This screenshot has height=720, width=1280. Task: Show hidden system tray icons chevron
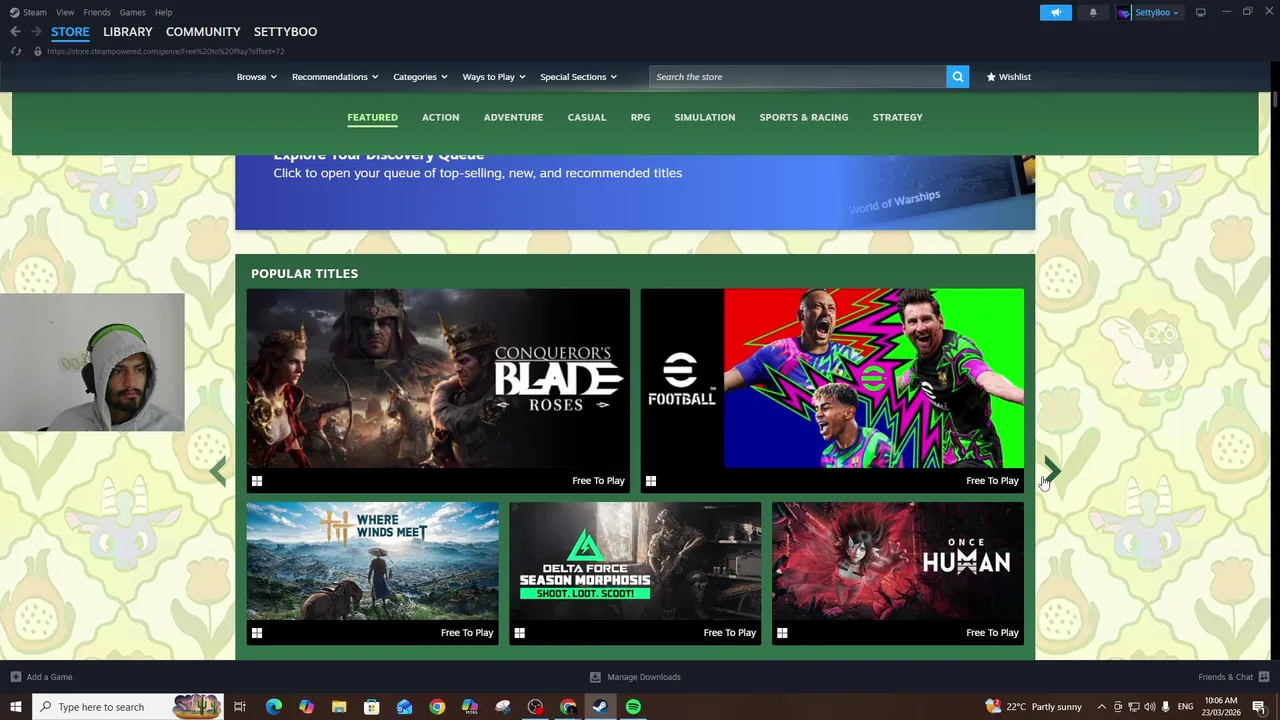(1102, 707)
